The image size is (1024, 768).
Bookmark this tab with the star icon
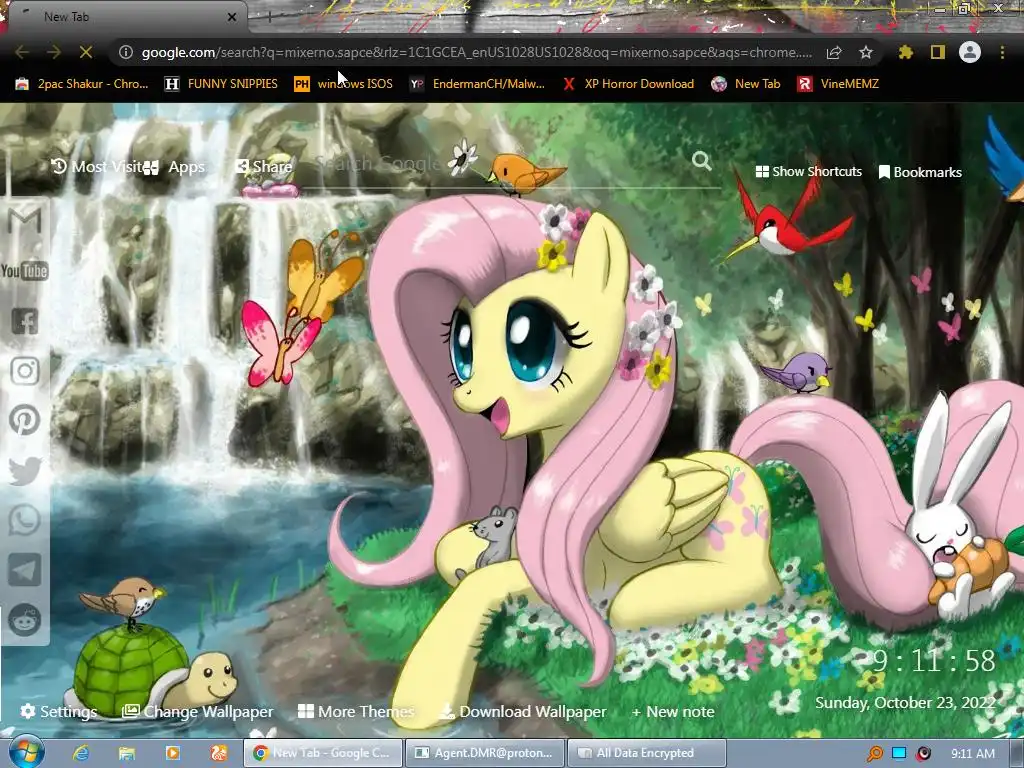click(866, 52)
